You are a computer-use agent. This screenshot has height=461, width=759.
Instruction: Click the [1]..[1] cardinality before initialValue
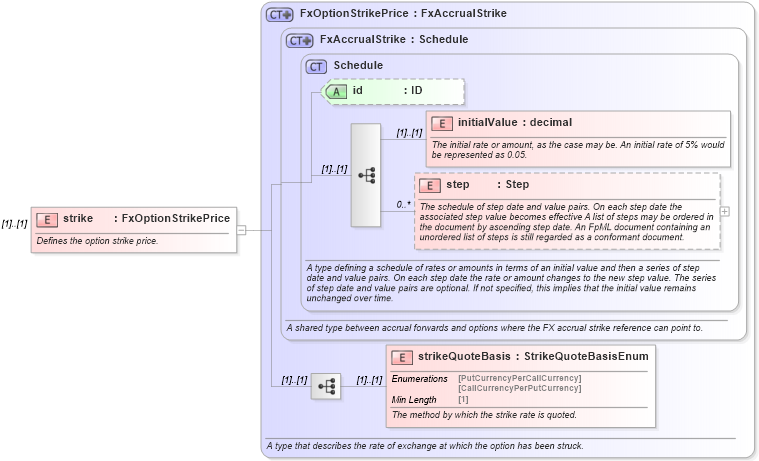410,133
